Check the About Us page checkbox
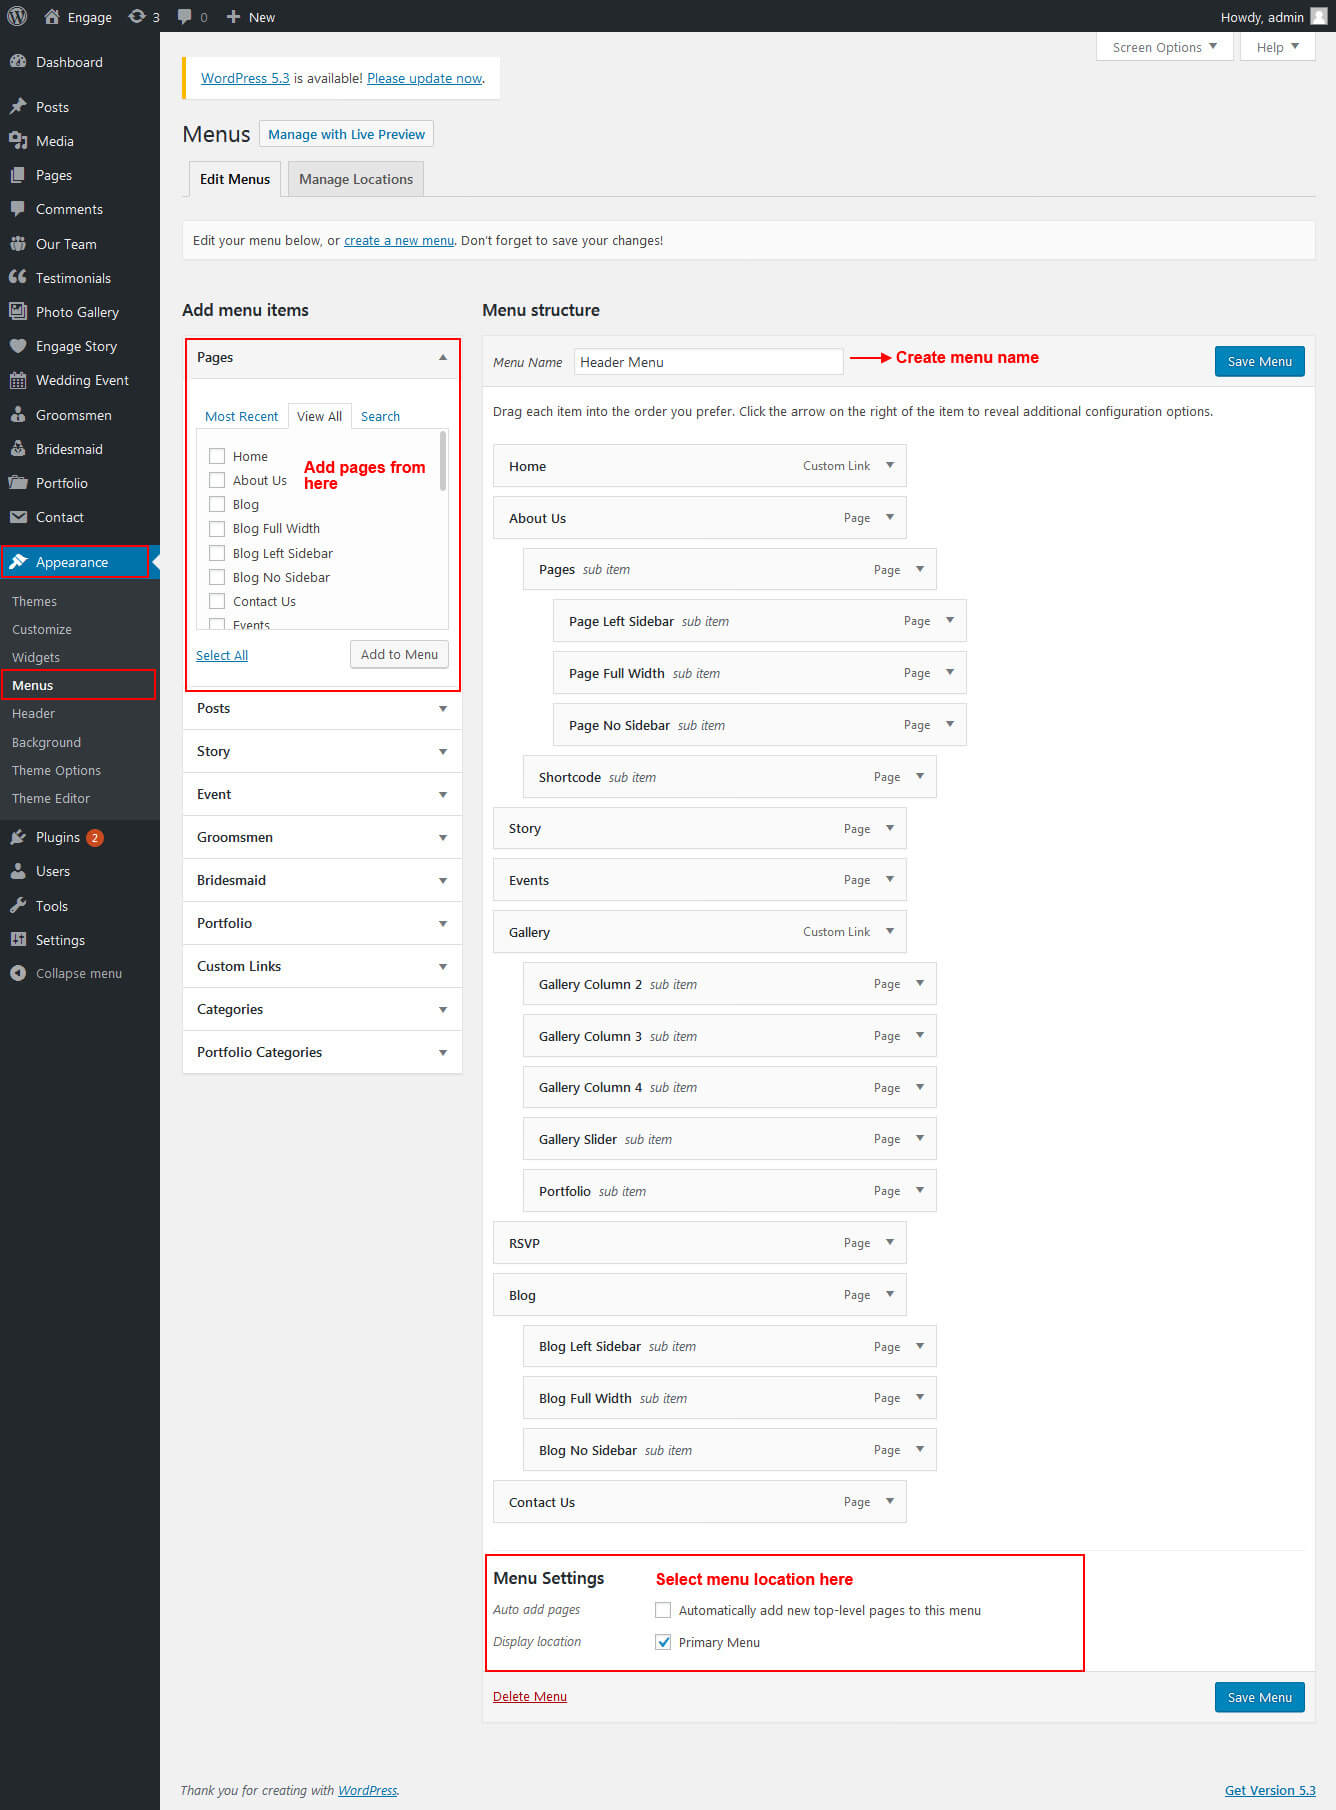The width and height of the screenshot is (1336, 1810). click(217, 480)
